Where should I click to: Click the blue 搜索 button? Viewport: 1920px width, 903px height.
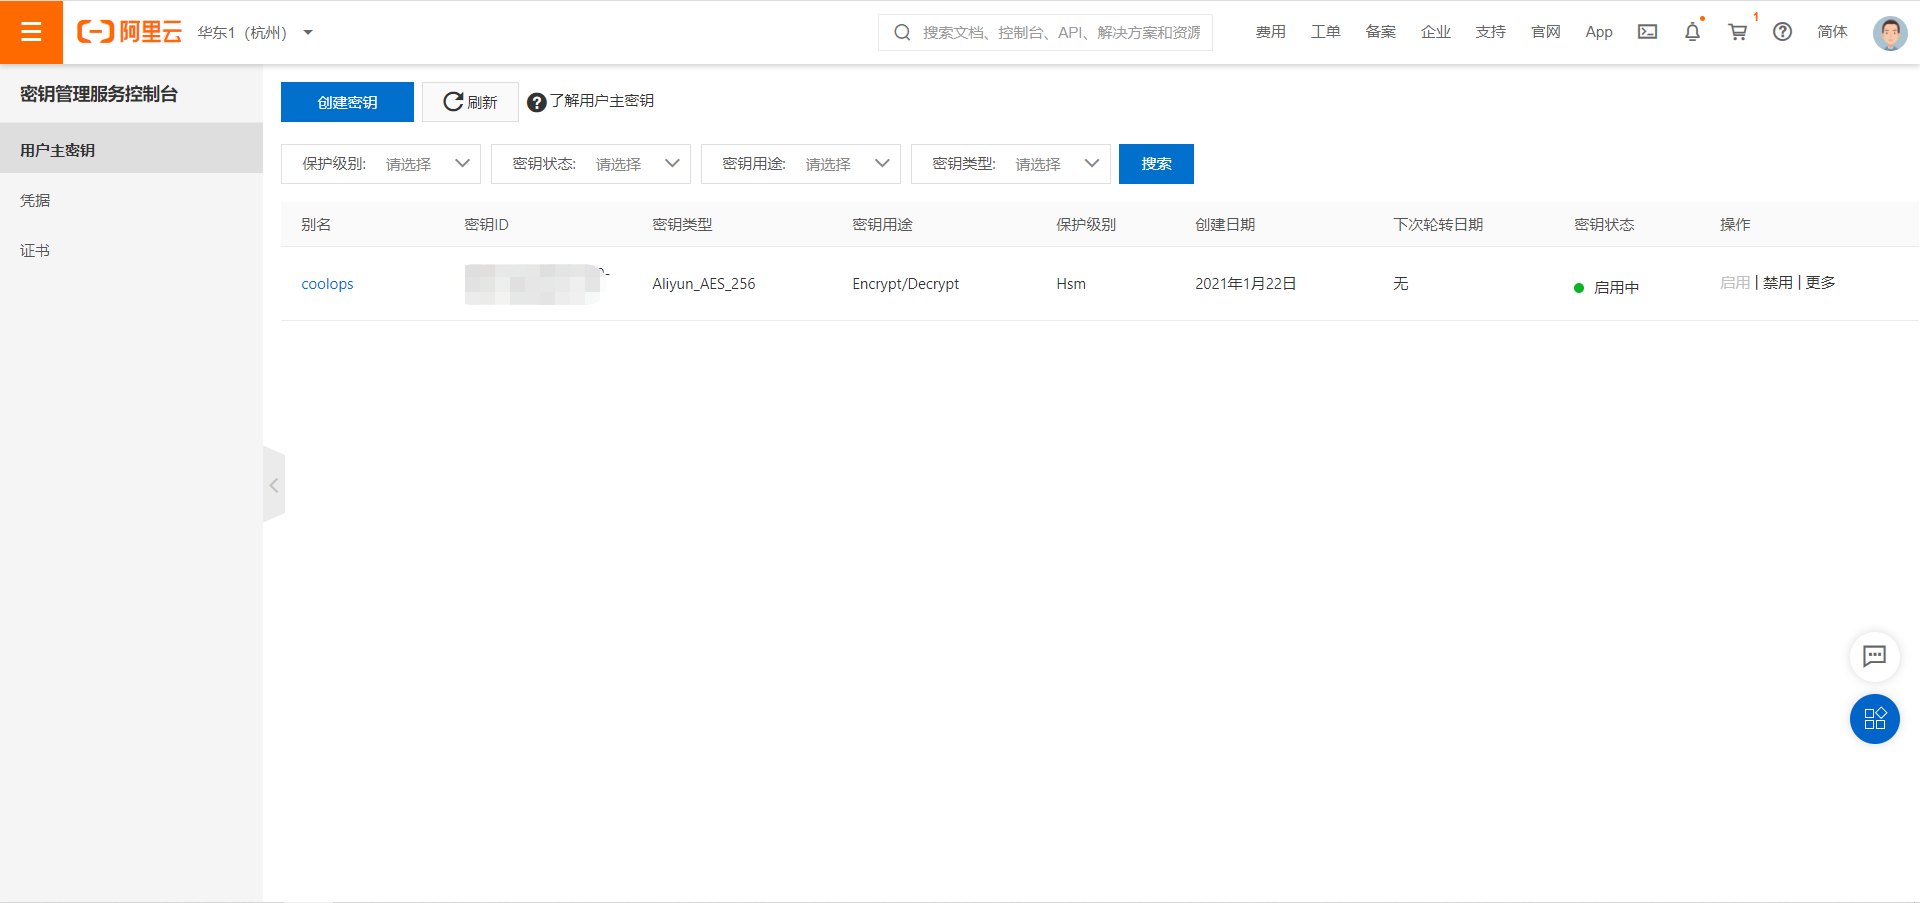coord(1156,164)
